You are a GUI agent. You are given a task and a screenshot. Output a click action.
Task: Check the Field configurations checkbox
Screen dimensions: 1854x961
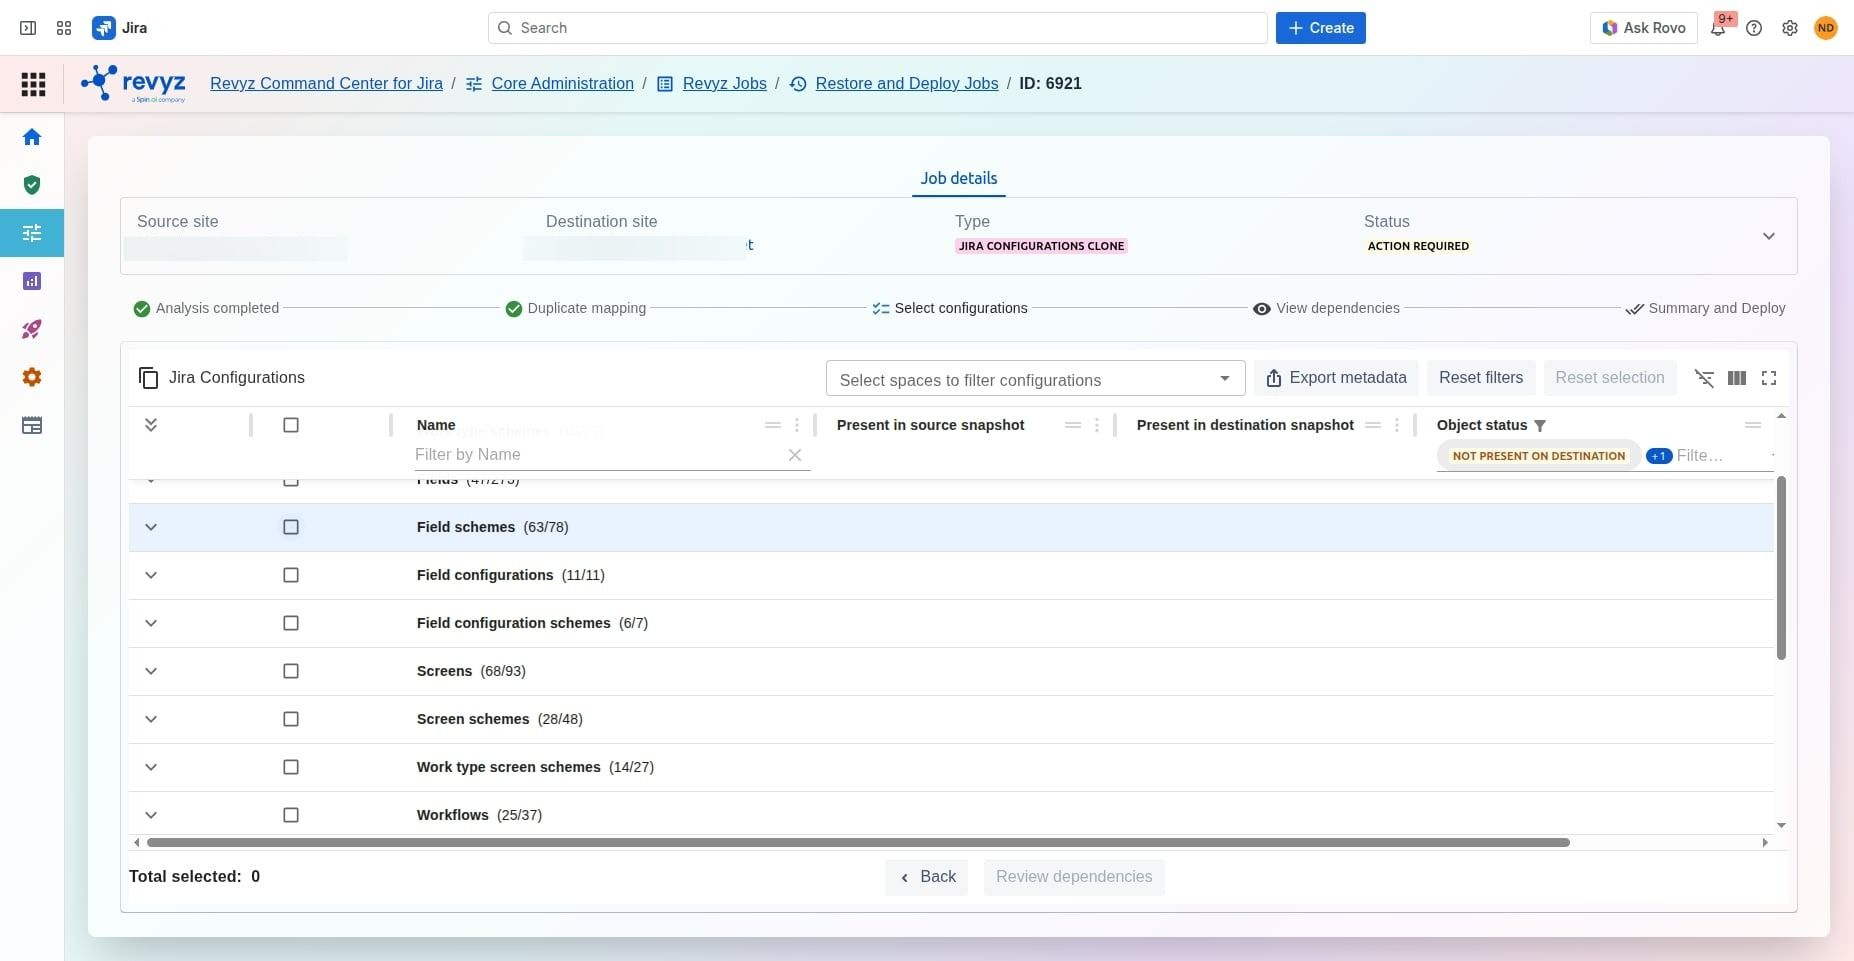pos(291,575)
